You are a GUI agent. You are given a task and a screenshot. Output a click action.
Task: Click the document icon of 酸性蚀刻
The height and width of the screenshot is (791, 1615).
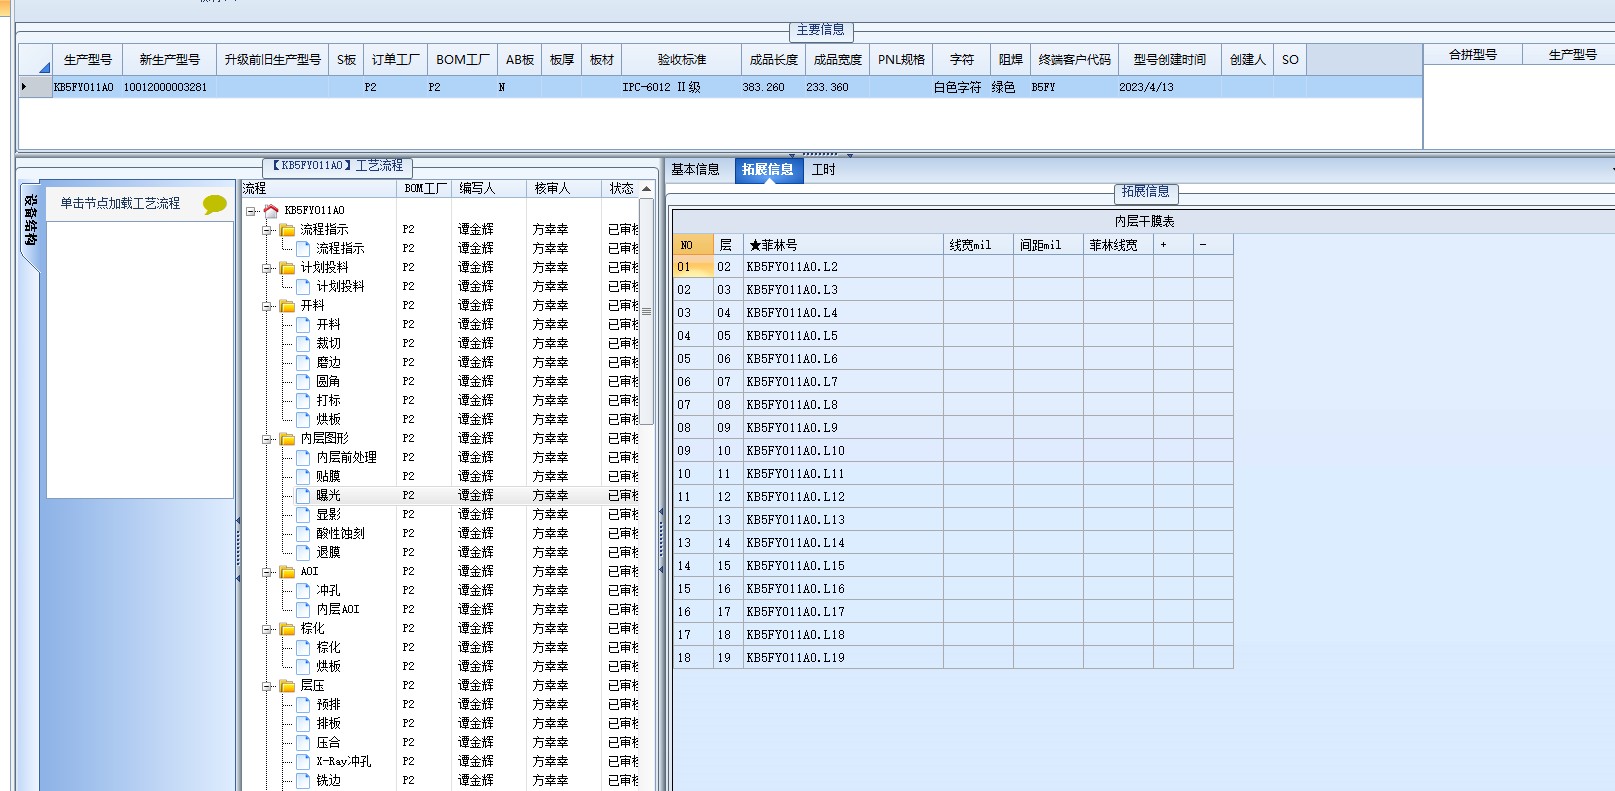point(304,534)
